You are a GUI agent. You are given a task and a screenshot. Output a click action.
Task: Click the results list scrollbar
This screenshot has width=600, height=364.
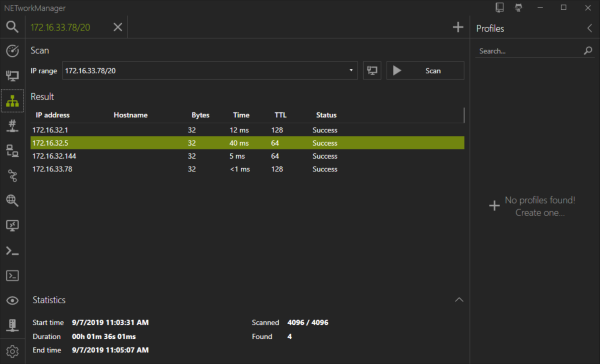tap(464, 115)
